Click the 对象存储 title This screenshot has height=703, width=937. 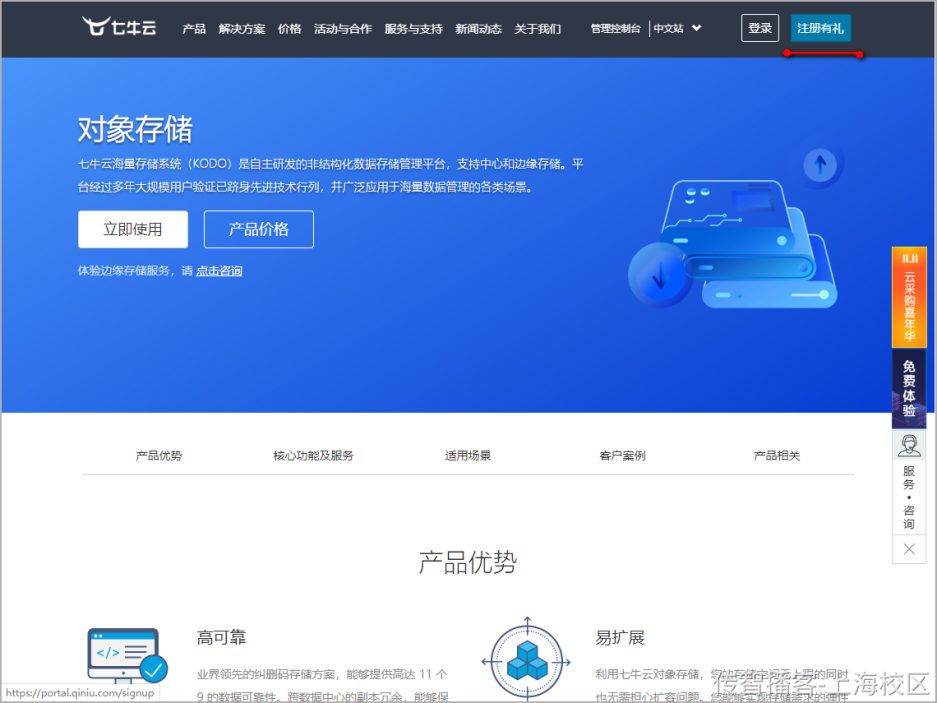point(136,130)
